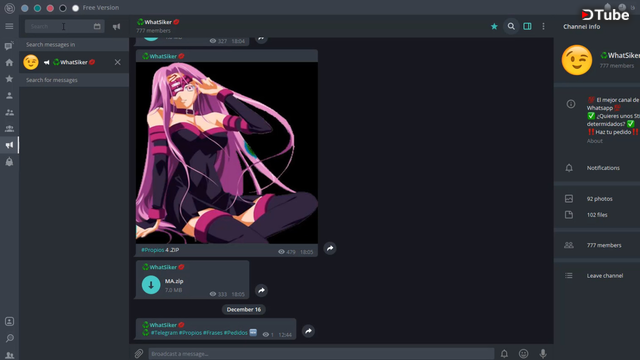
Task: Show groups sidebar icon
Action: point(9,112)
